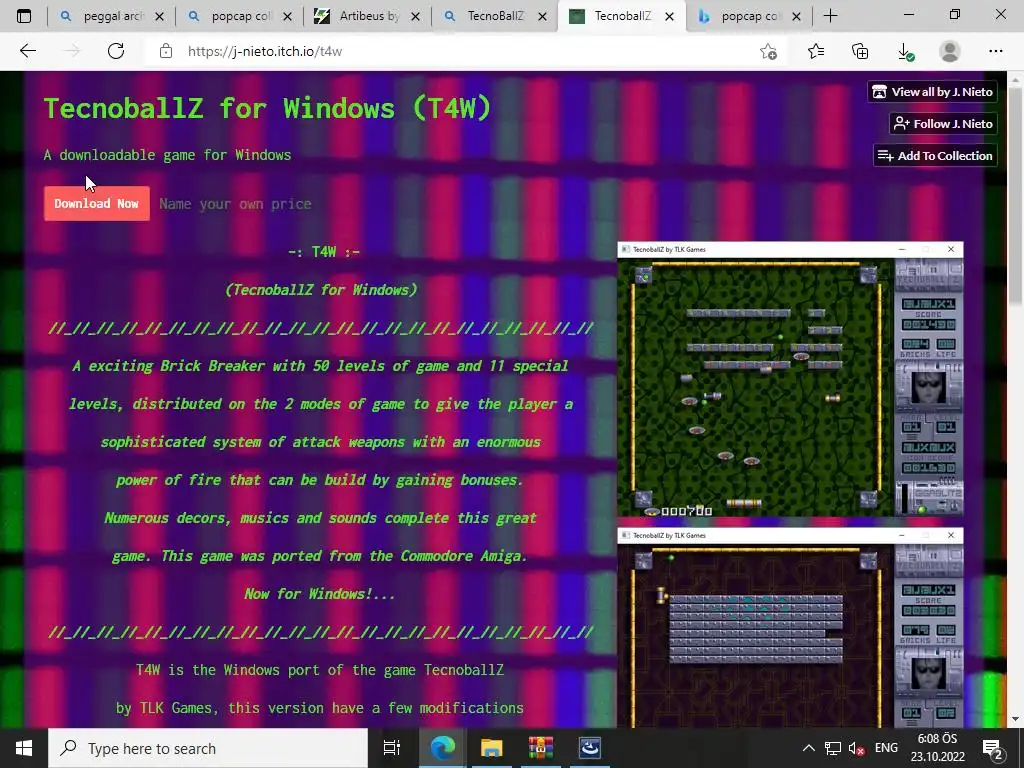This screenshot has width=1024, height=768.
Task: Switch to the 'Artibeus by' tab
Action: point(368,16)
